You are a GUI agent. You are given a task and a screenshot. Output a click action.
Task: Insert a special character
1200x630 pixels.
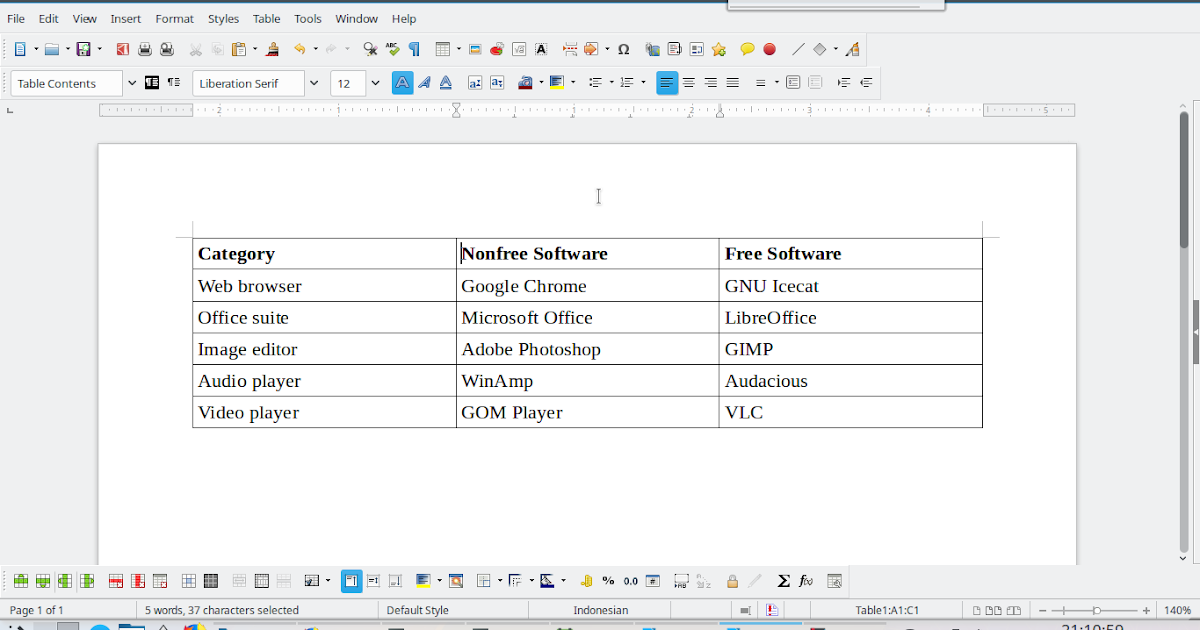point(623,48)
